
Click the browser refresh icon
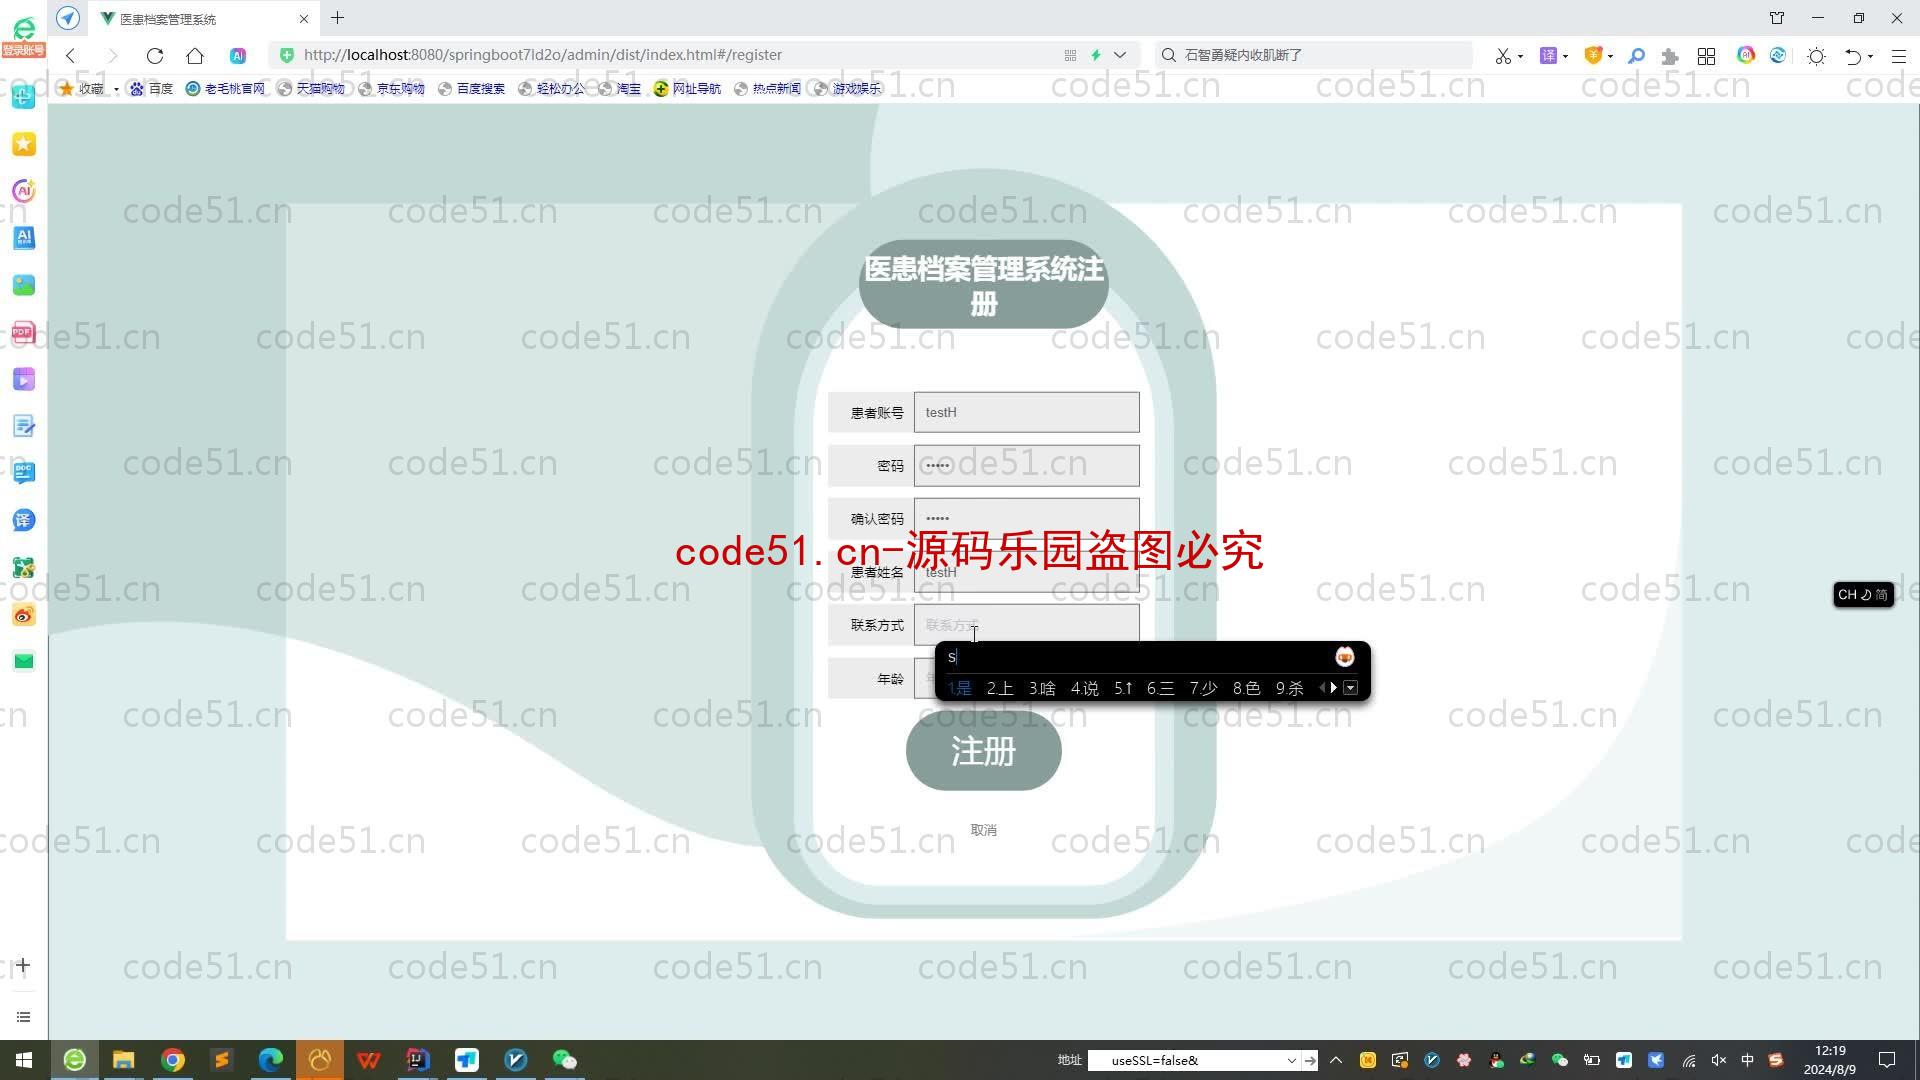click(x=156, y=54)
